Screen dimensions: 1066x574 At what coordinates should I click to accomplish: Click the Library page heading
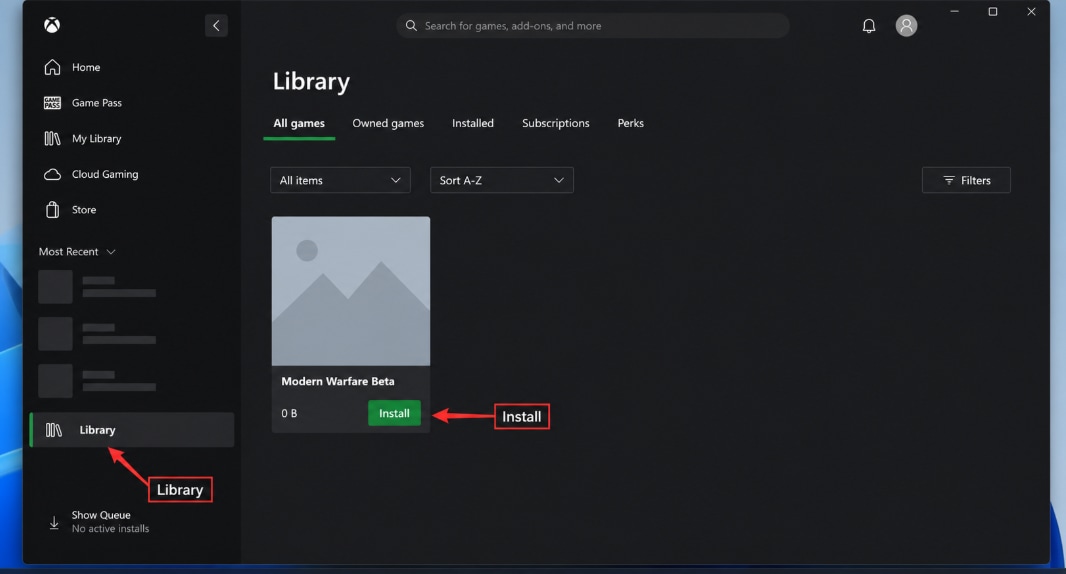(x=311, y=82)
